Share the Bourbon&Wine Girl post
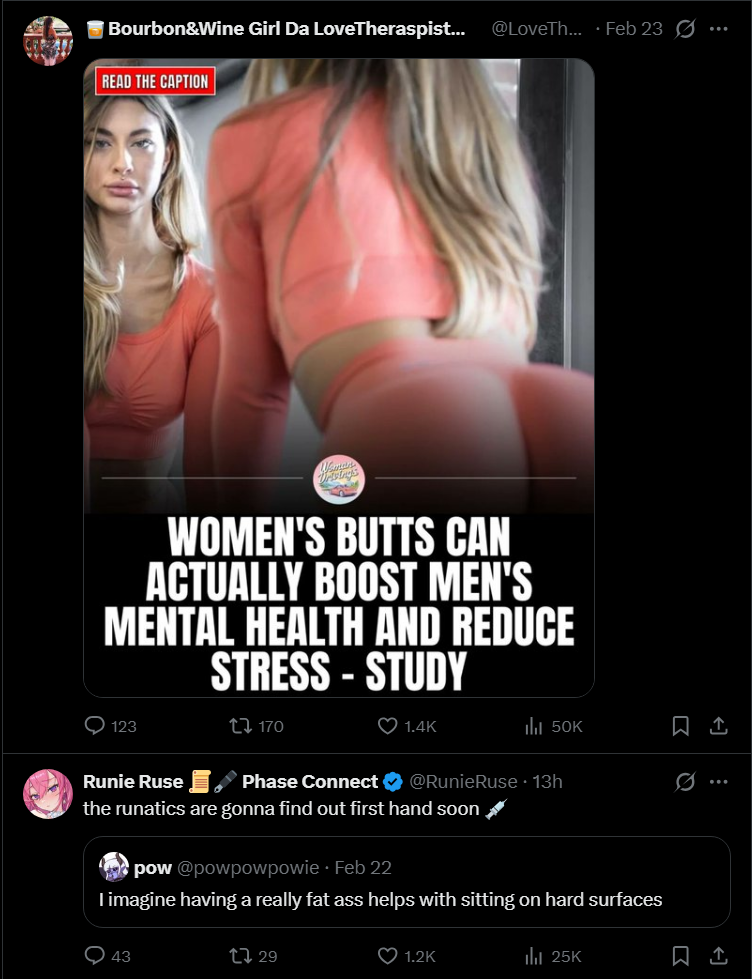This screenshot has height=979, width=752. pyautogui.click(x=718, y=726)
